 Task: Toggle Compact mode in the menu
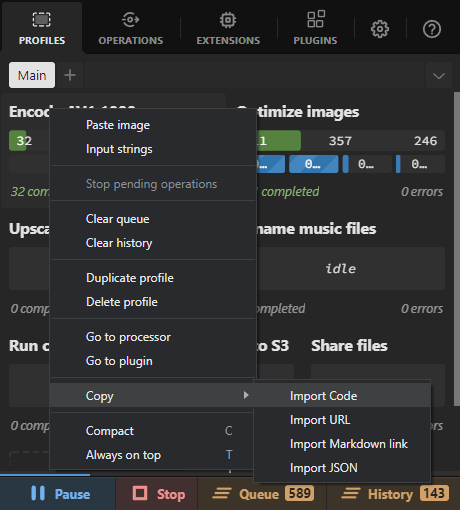(x=152, y=431)
